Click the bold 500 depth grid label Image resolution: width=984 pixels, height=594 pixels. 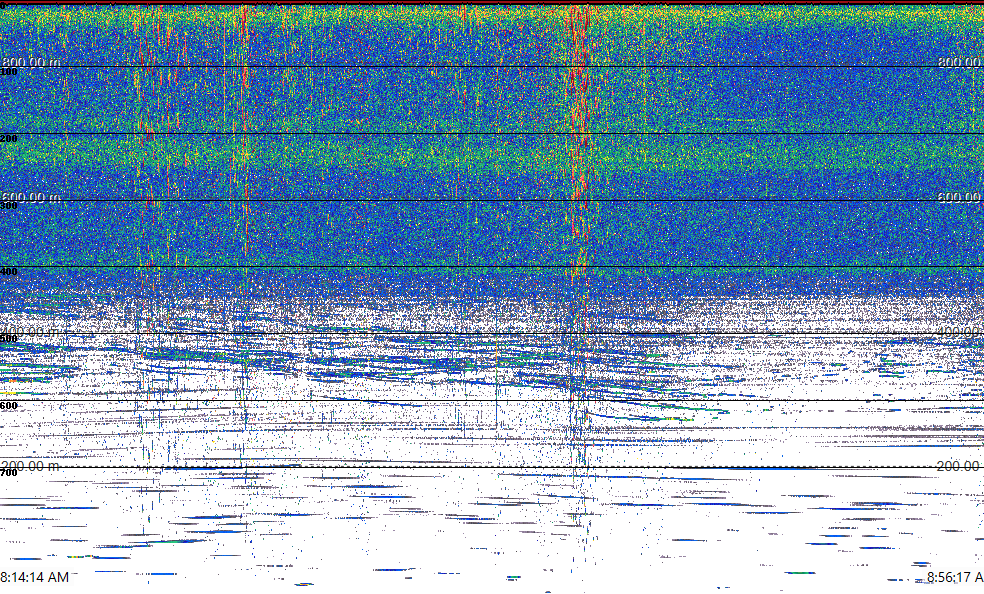coord(9,339)
